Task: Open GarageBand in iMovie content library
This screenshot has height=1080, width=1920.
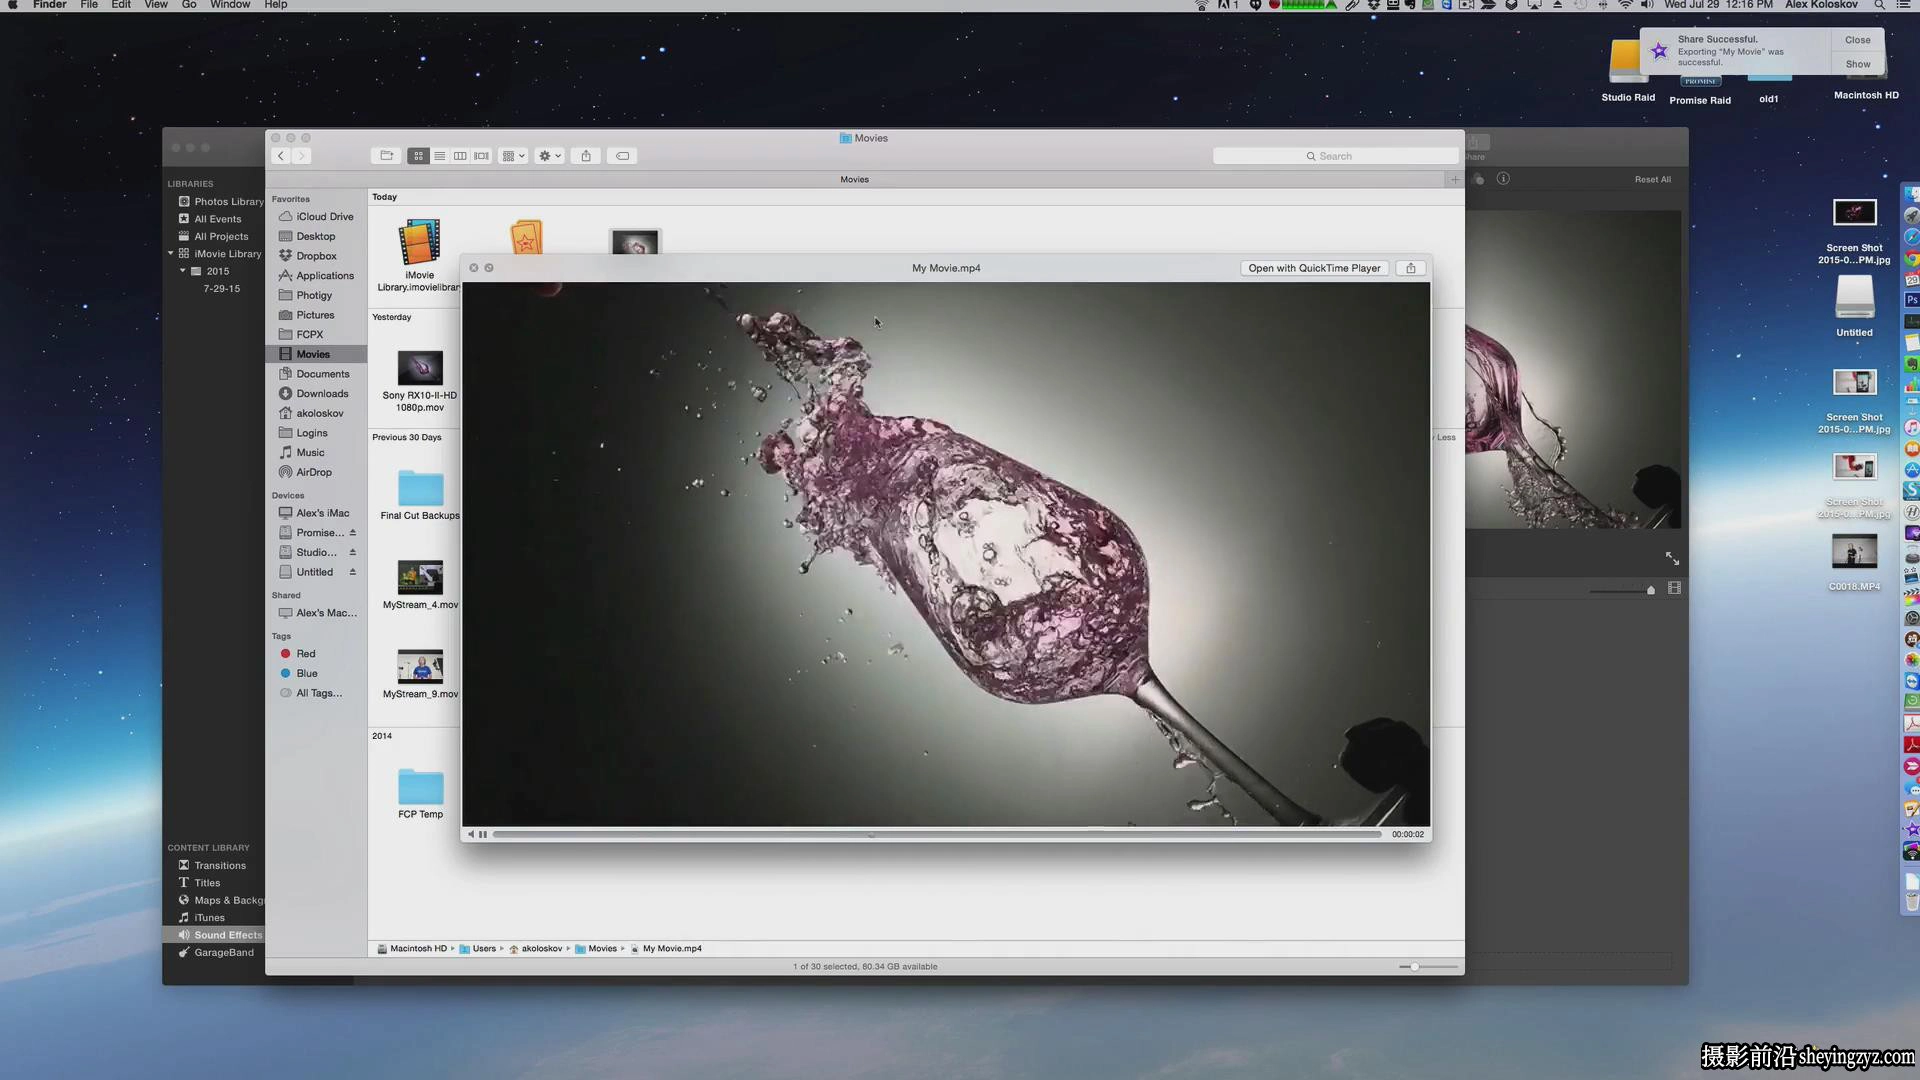Action: click(x=224, y=953)
